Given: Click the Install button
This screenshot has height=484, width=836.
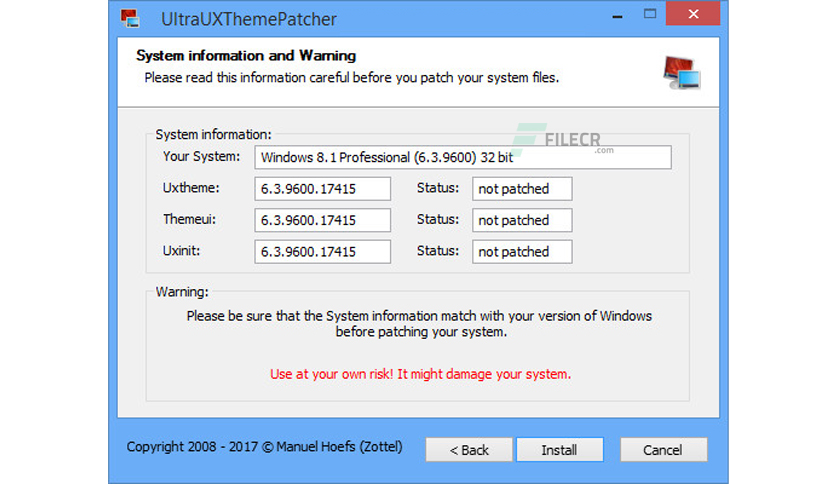Looking at the screenshot, I should pyautogui.click(x=559, y=450).
